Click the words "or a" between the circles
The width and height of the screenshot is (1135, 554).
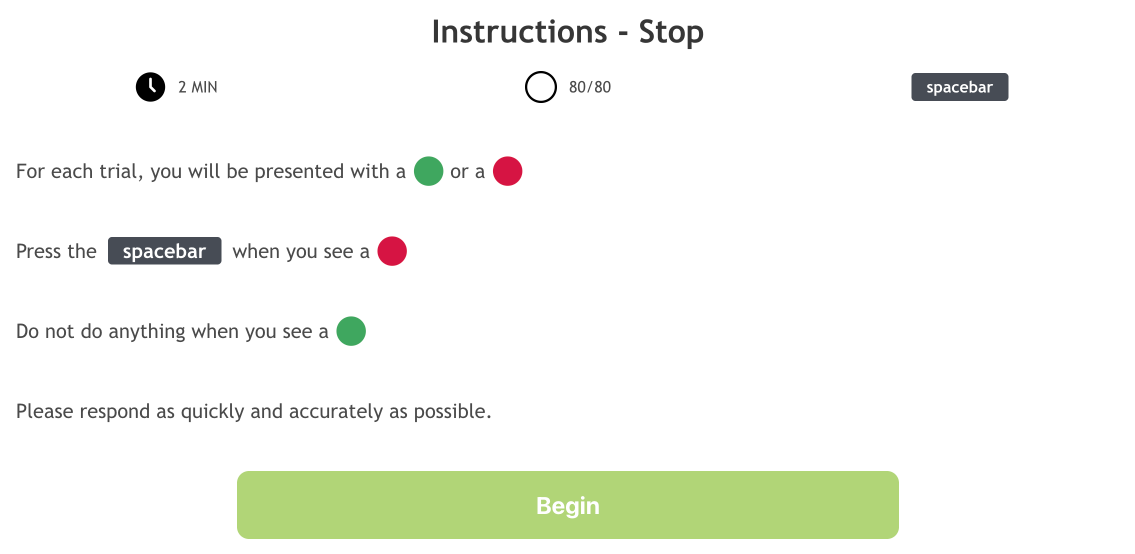pos(467,172)
